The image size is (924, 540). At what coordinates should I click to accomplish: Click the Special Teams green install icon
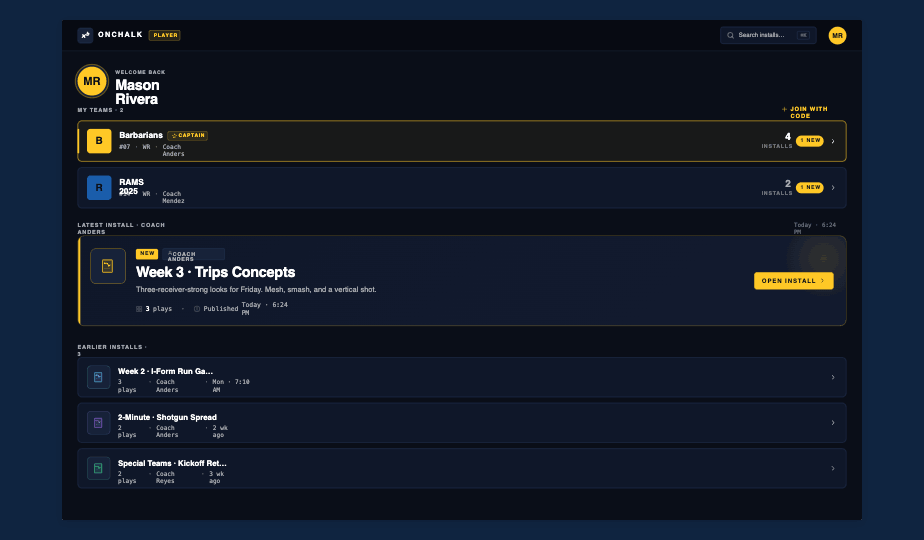98,468
